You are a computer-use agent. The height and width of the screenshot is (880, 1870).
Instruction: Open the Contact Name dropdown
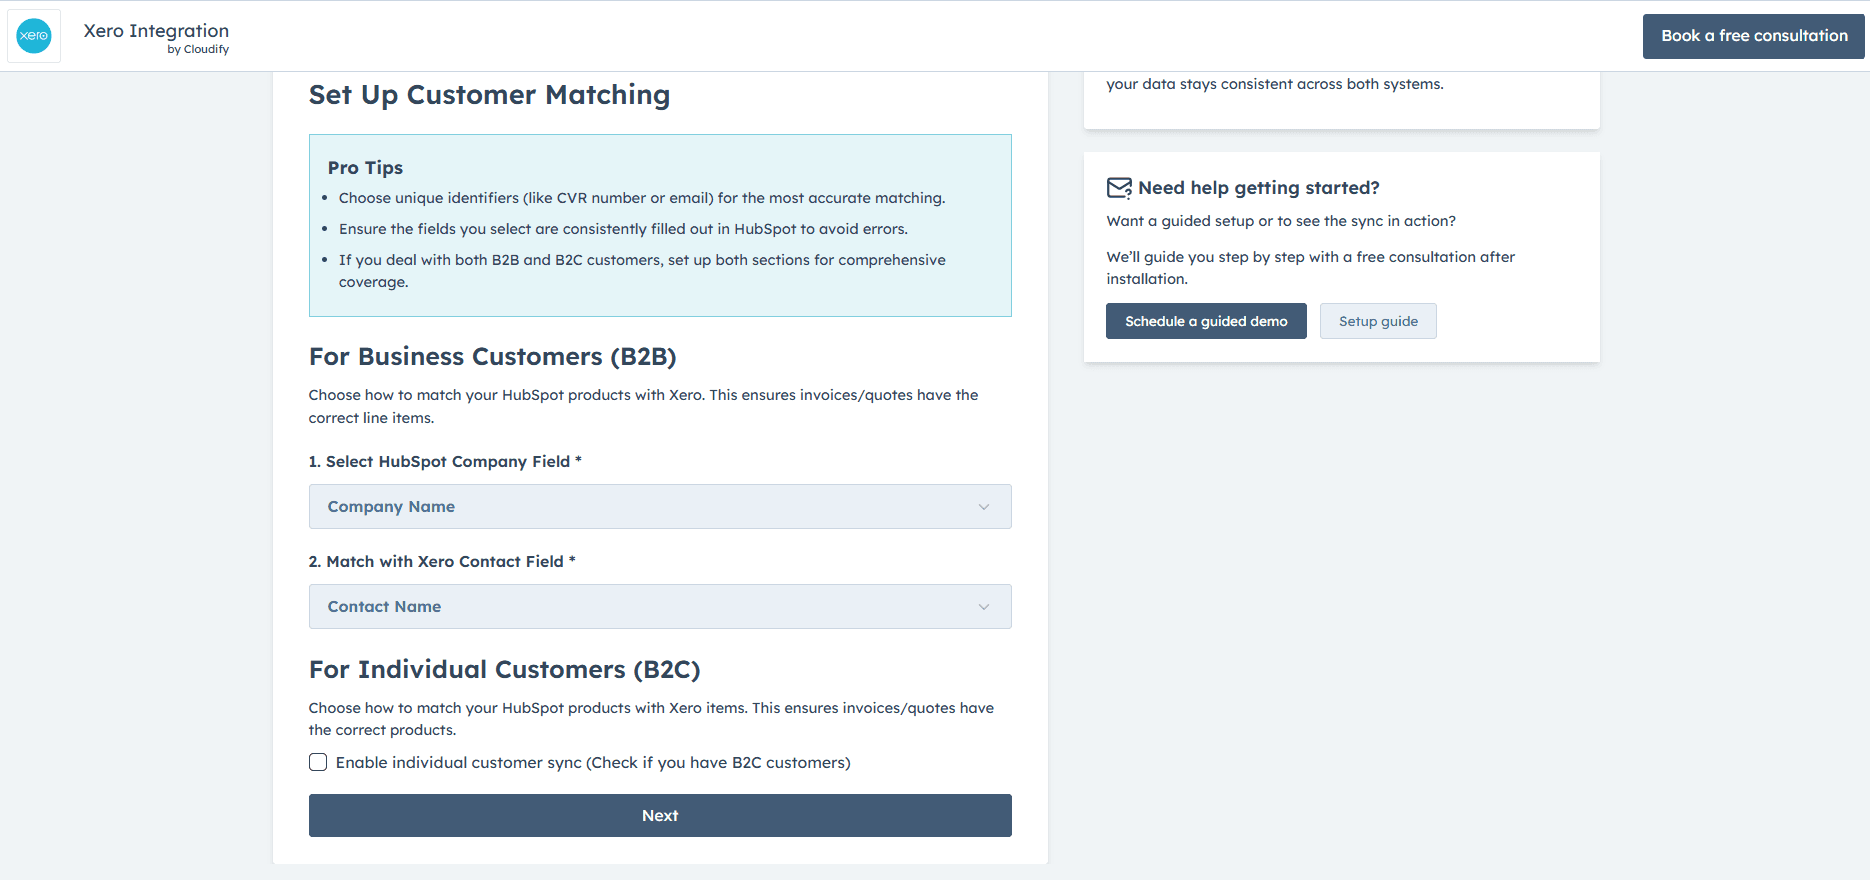coord(660,607)
